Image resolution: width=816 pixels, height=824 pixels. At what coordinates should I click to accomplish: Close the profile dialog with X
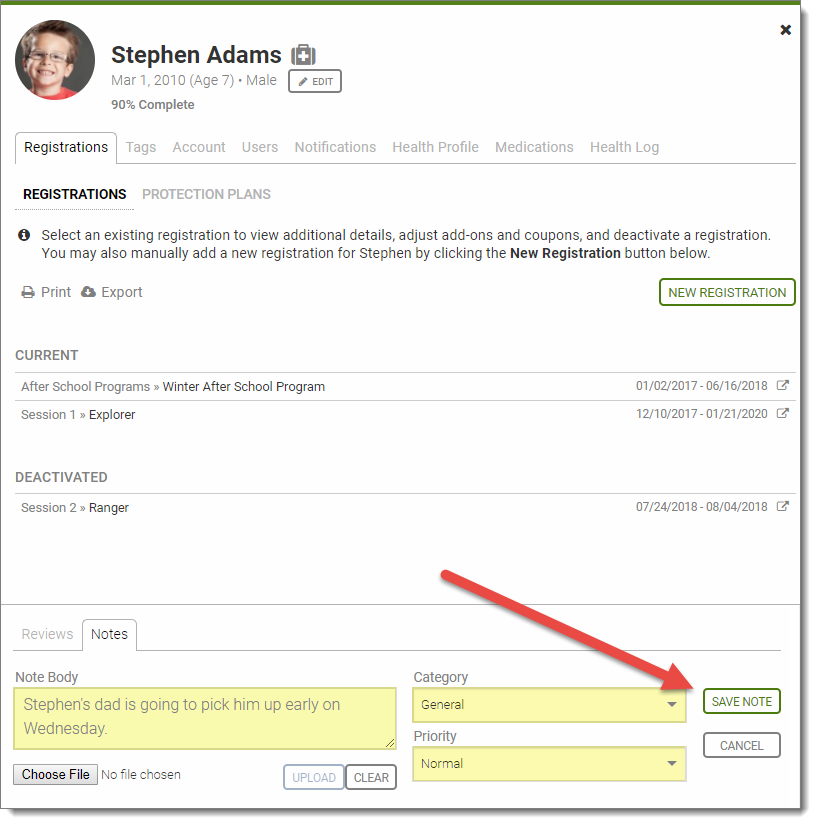(785, 30)
